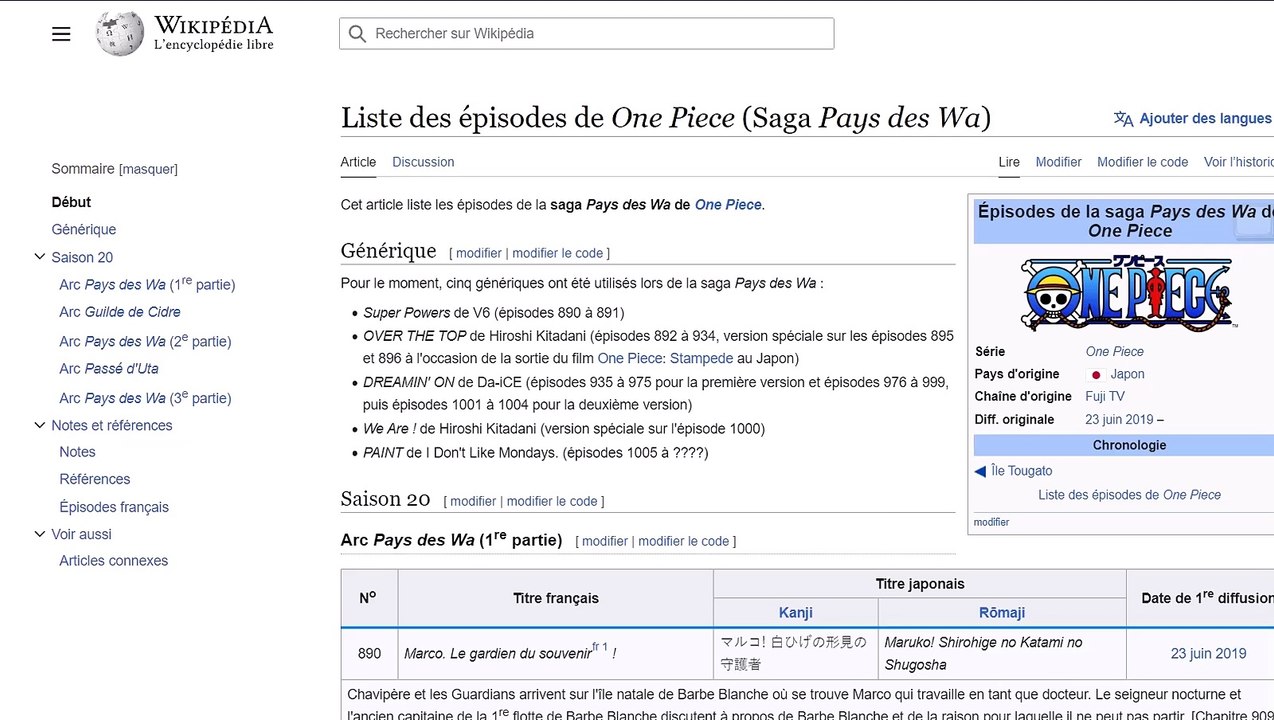The image size is (1274, 720).
Task: Open the Île Tougato chronology link
Action: (1022, 471)
